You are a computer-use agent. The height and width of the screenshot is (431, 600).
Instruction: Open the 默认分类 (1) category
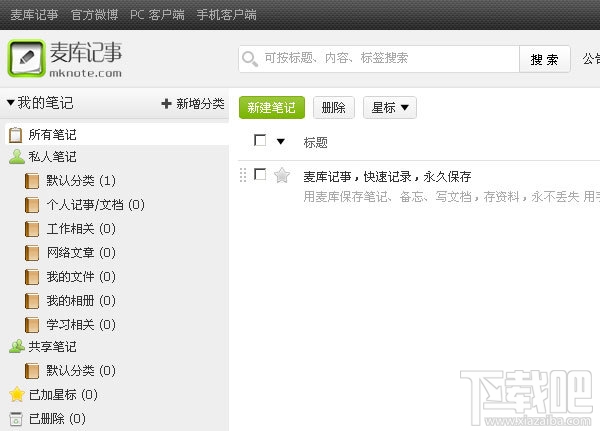pos(81,181)
